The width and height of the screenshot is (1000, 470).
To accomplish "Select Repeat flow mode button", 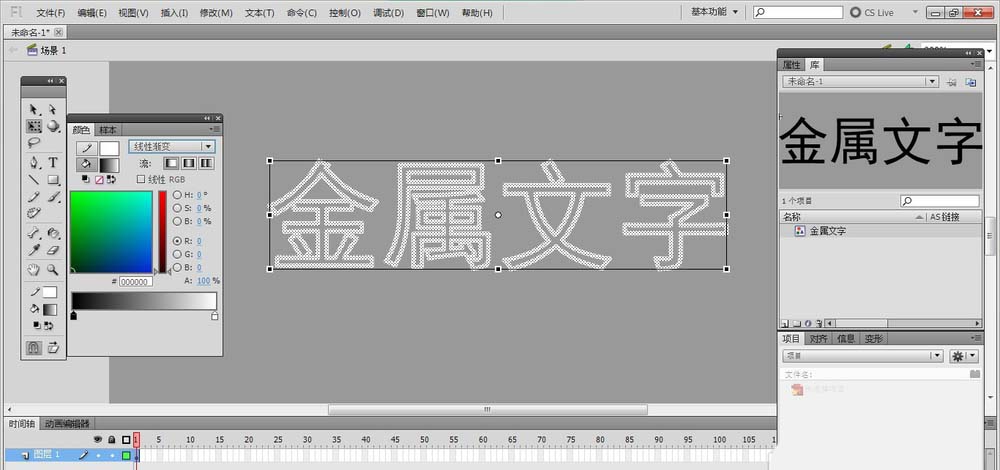I will [x=206, y=164].
